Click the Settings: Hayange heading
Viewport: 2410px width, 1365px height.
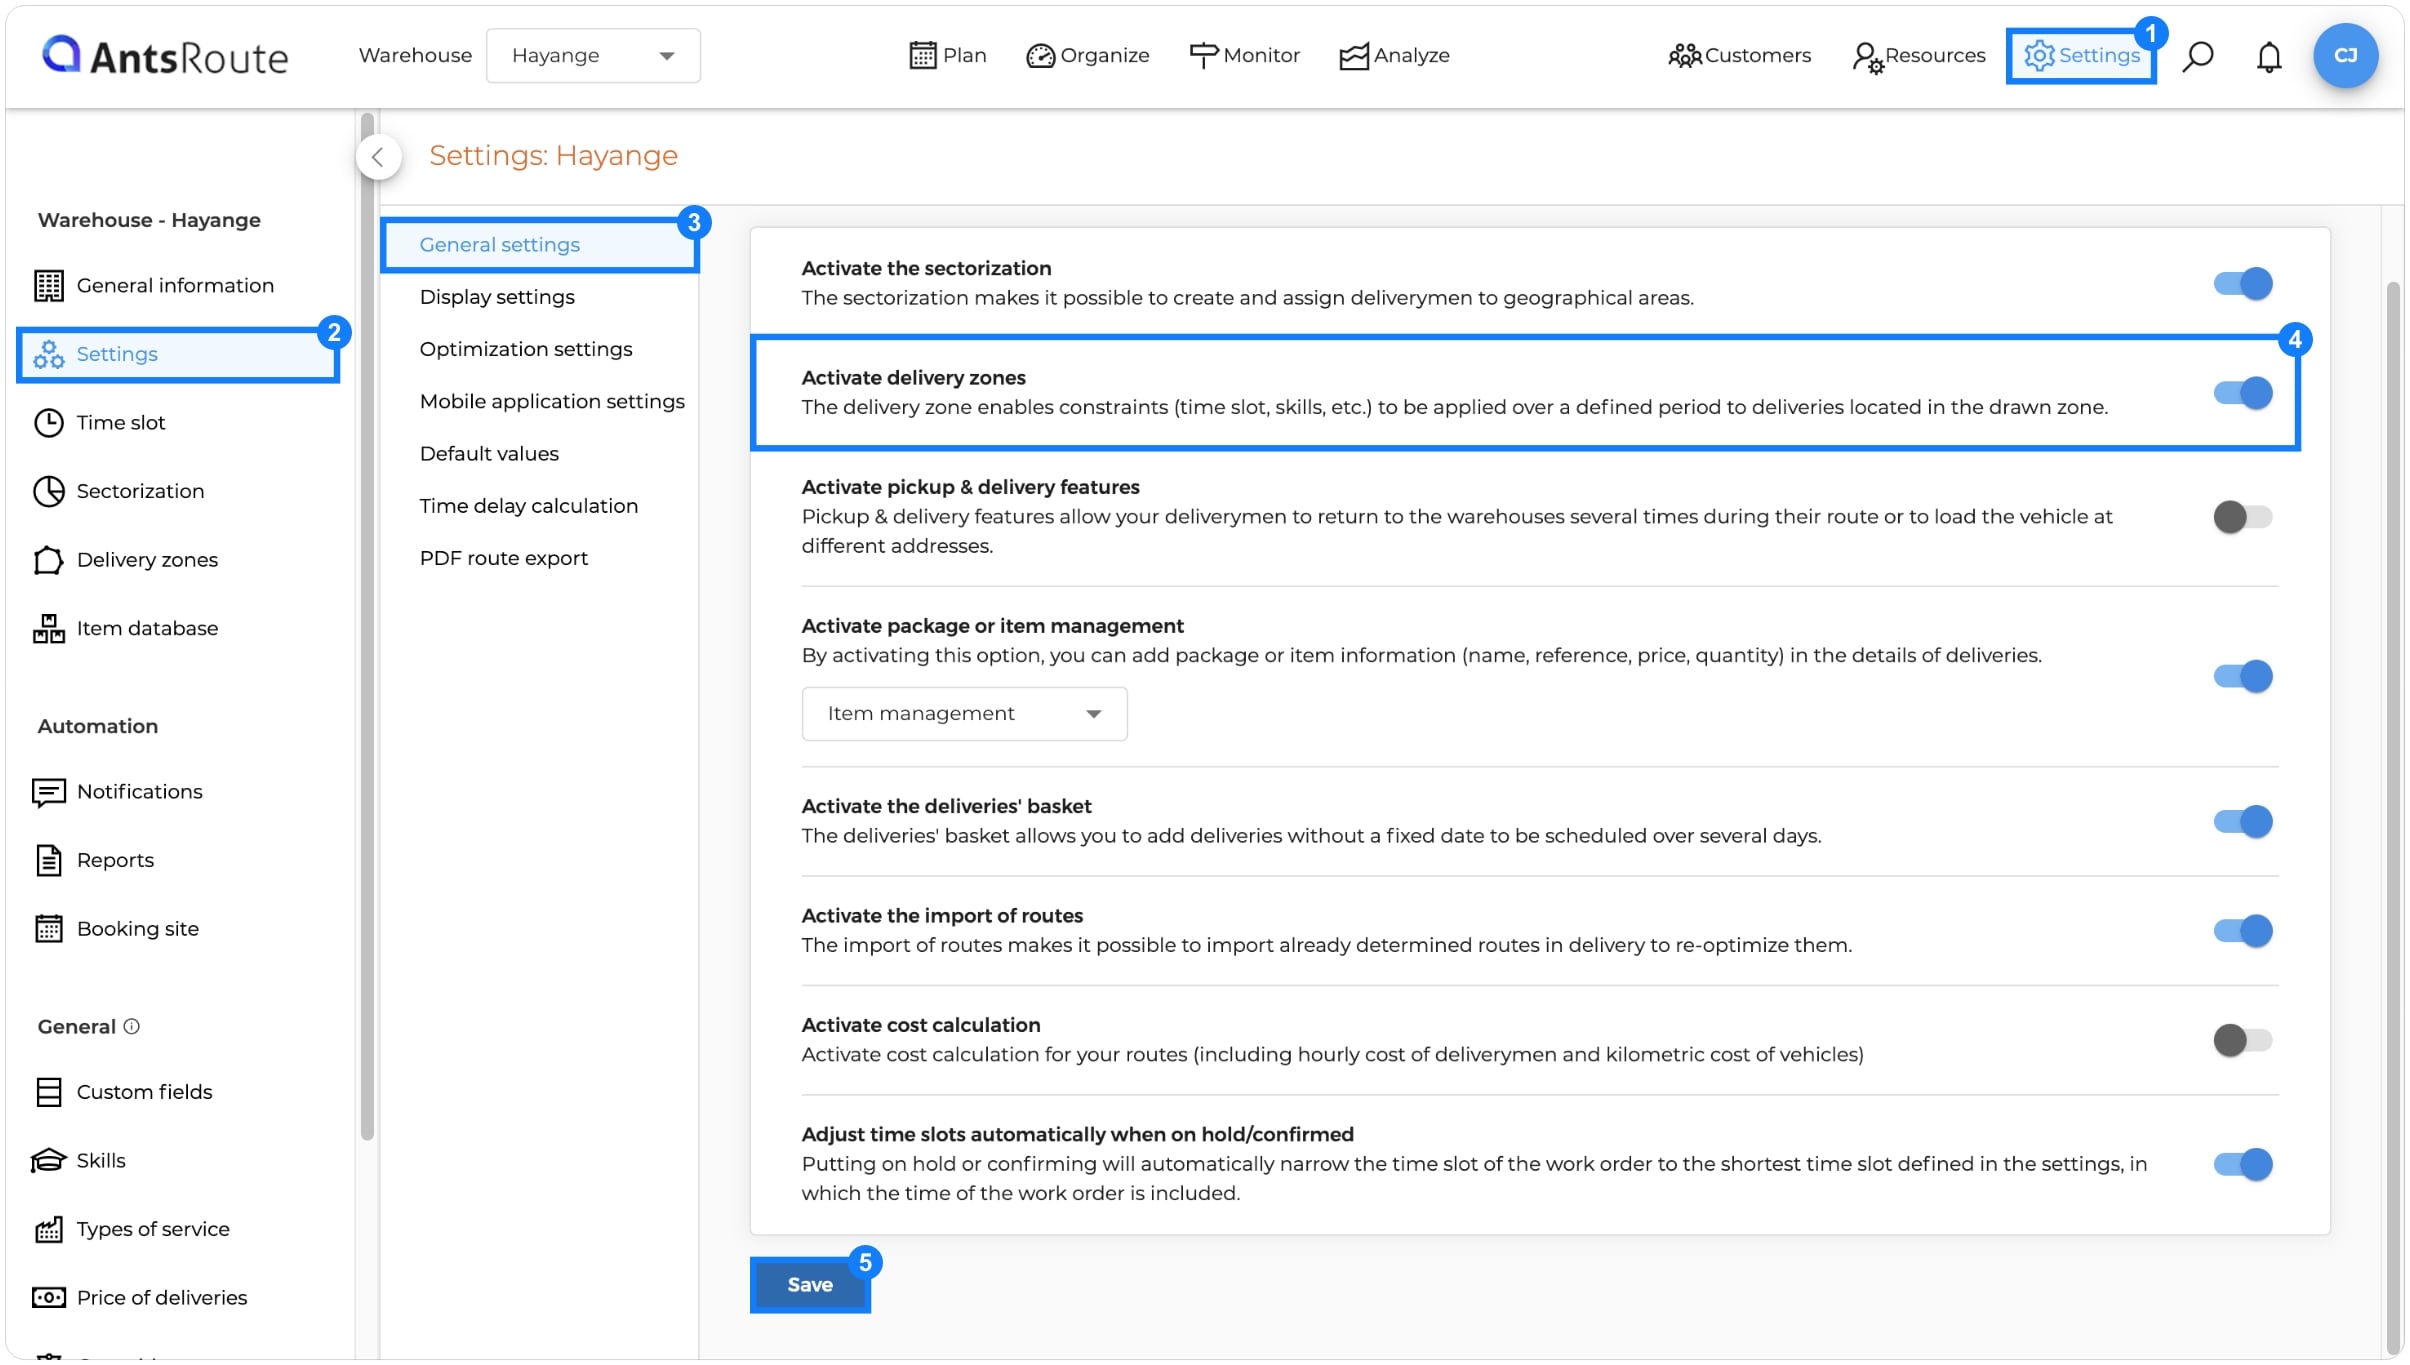pyautogui.click(x=553, y=156)
